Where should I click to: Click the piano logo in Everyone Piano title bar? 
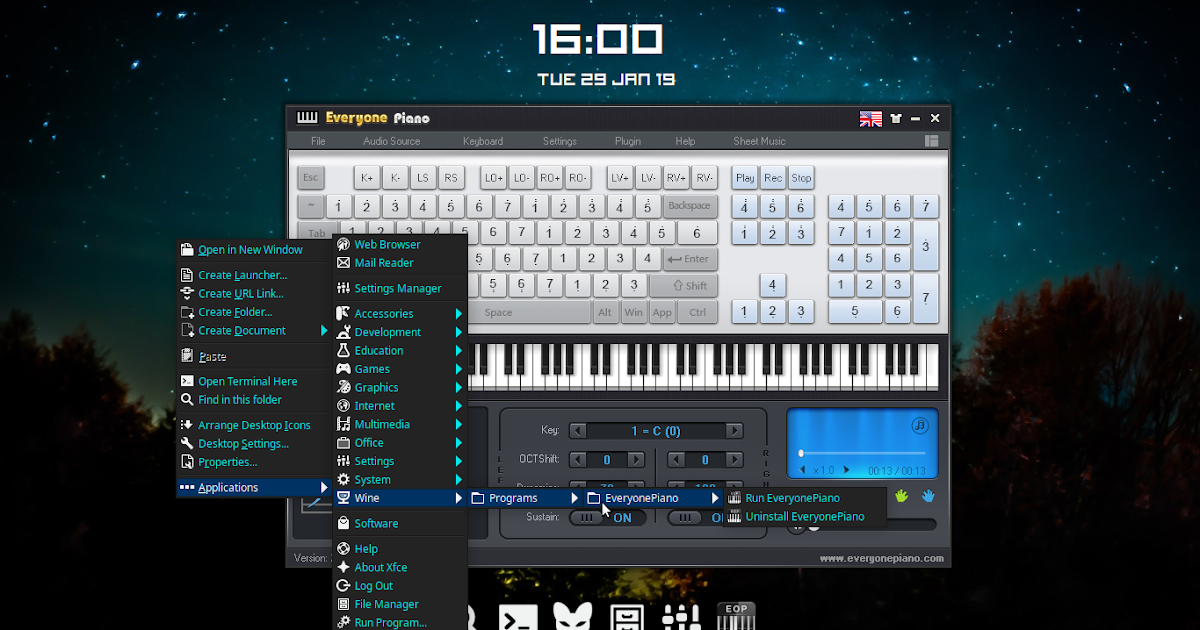307,117
